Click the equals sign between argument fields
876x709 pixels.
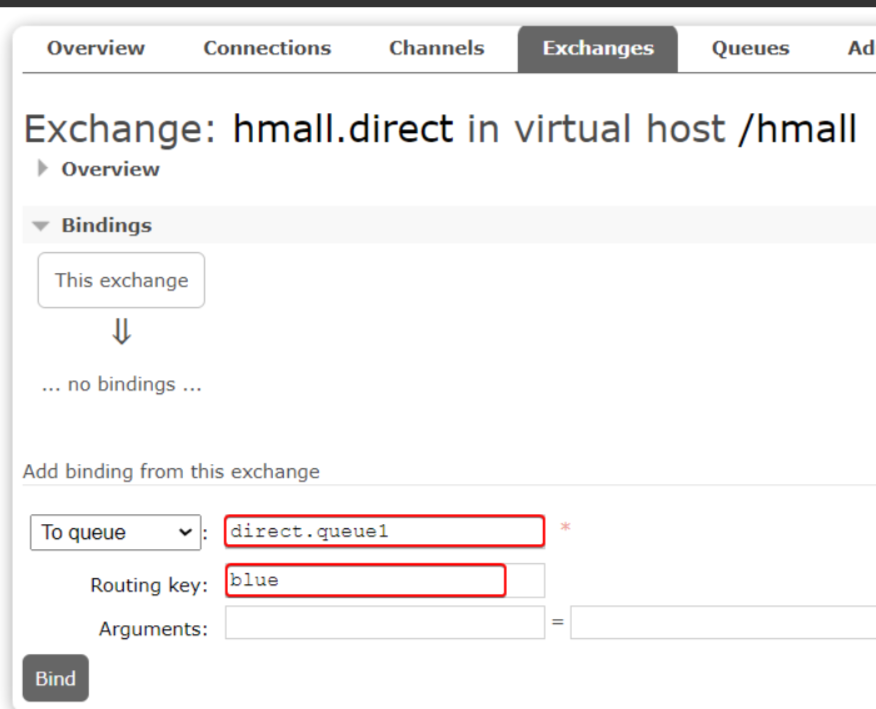(558, 623)
